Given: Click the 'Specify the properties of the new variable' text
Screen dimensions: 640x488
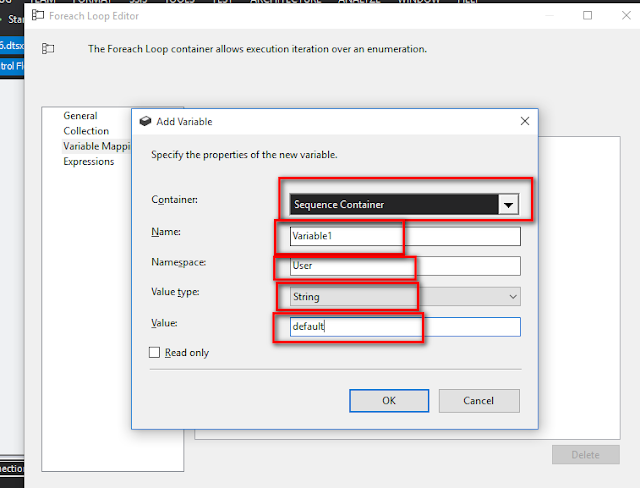Looking at the screenshot, I should tap(244, 155).
